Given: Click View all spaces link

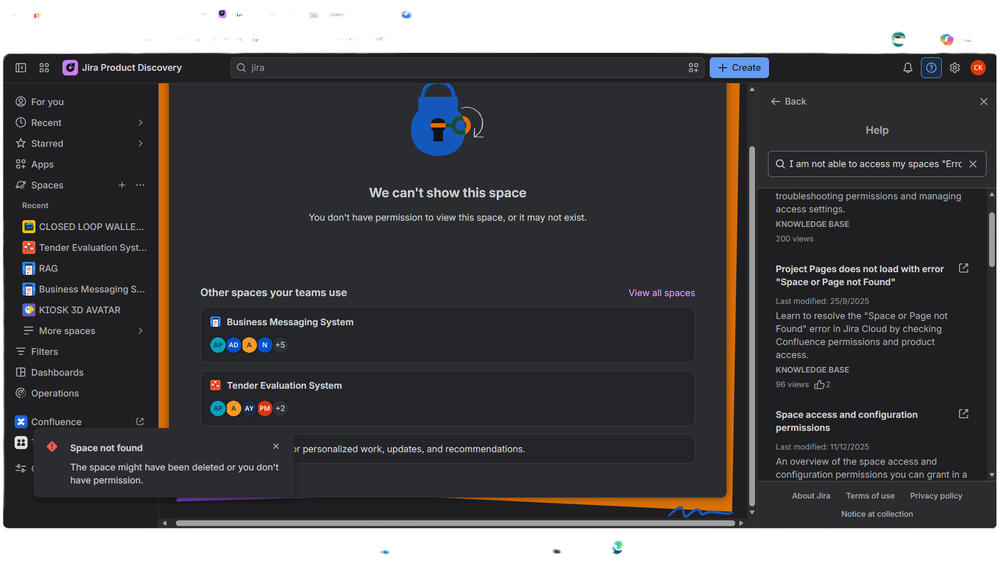Looking at the screenshot, I should pos(661,293).
